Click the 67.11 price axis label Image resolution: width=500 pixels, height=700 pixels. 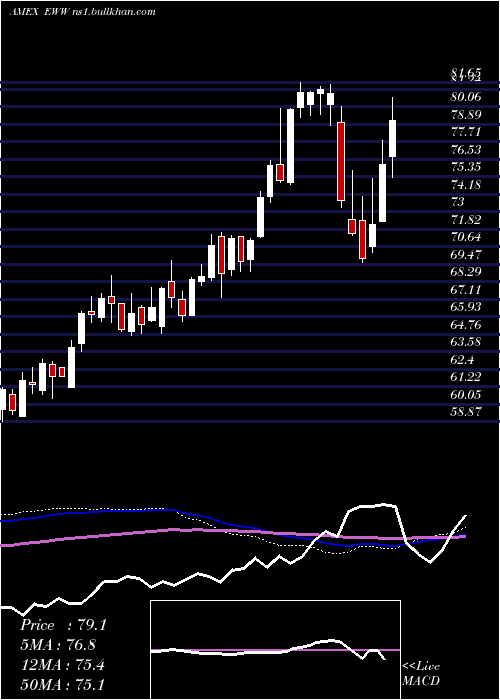point(466,289)
